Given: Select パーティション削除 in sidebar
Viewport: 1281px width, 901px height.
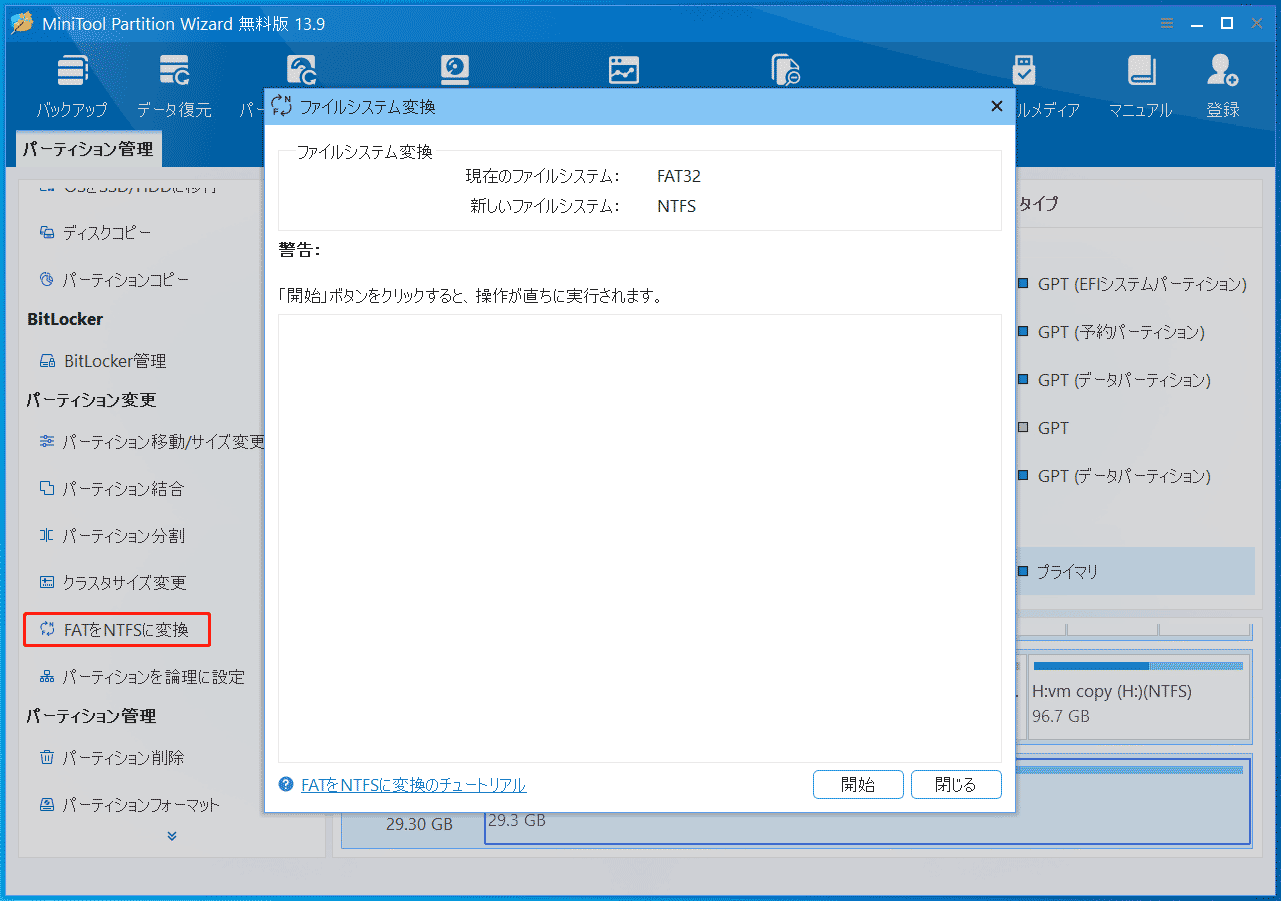Looking at the screenshot, I should (x=111, y=758).
